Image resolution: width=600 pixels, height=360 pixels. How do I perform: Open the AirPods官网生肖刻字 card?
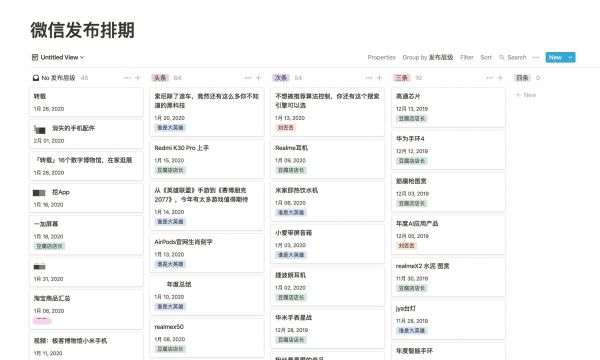tap(207, 253)
